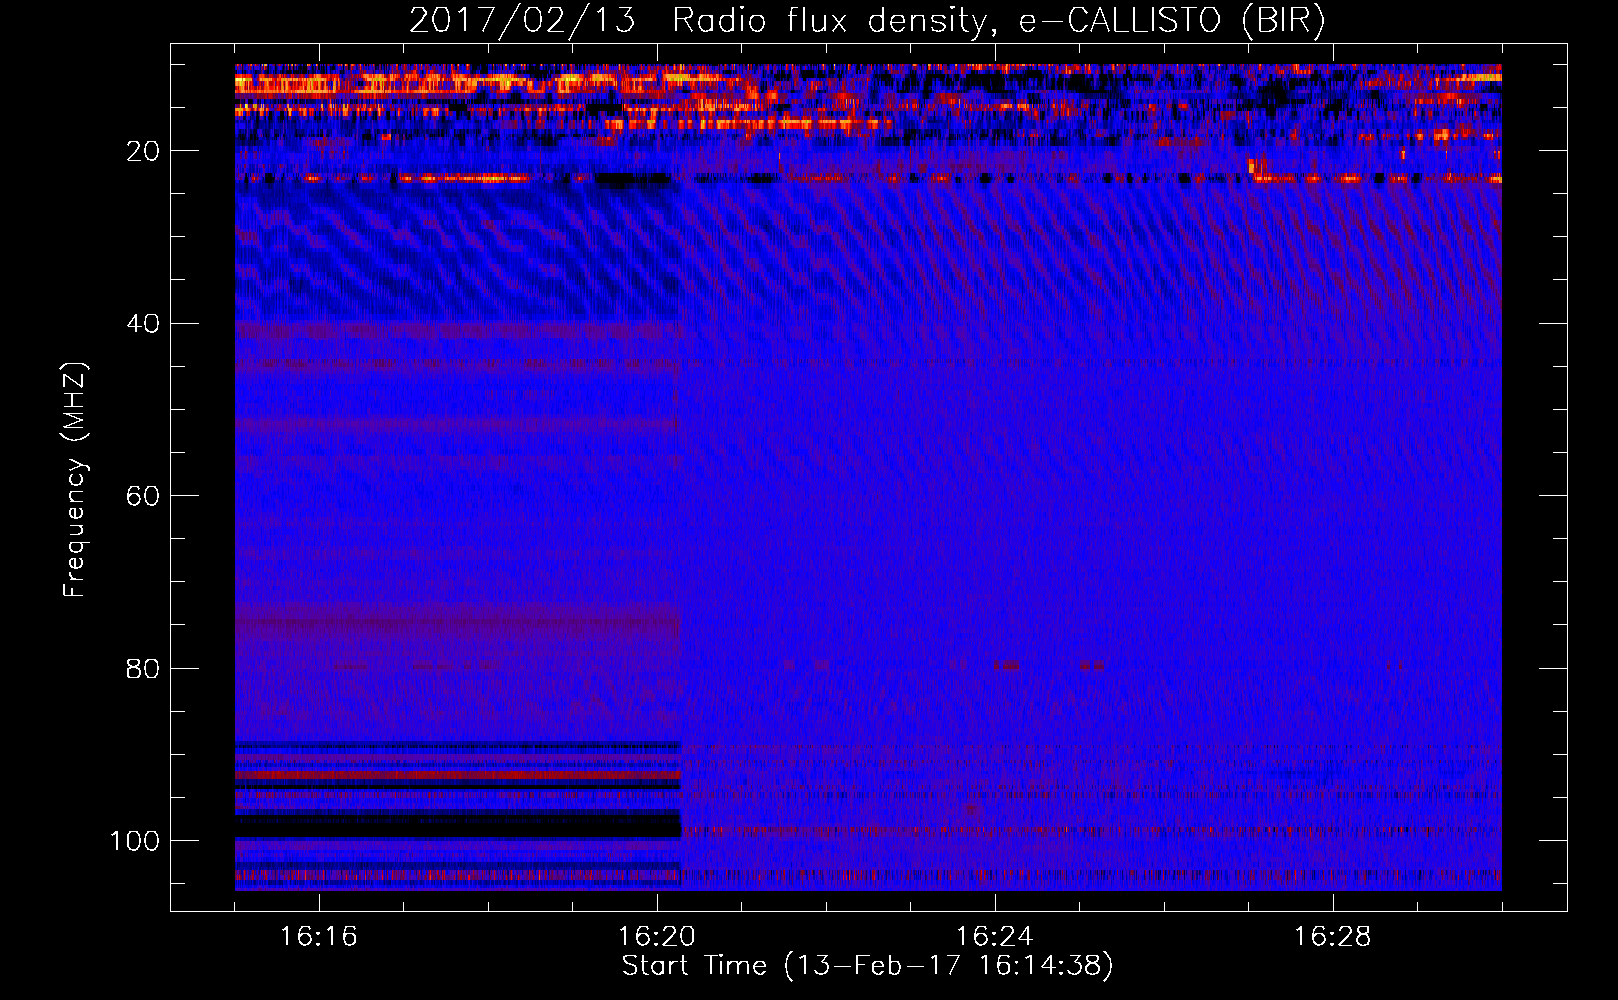Screen dimensions: 1618x1000
Task: Click the 'Start Time (13-Feb-17 16:14:38)' label
Action: click(867, 966)
